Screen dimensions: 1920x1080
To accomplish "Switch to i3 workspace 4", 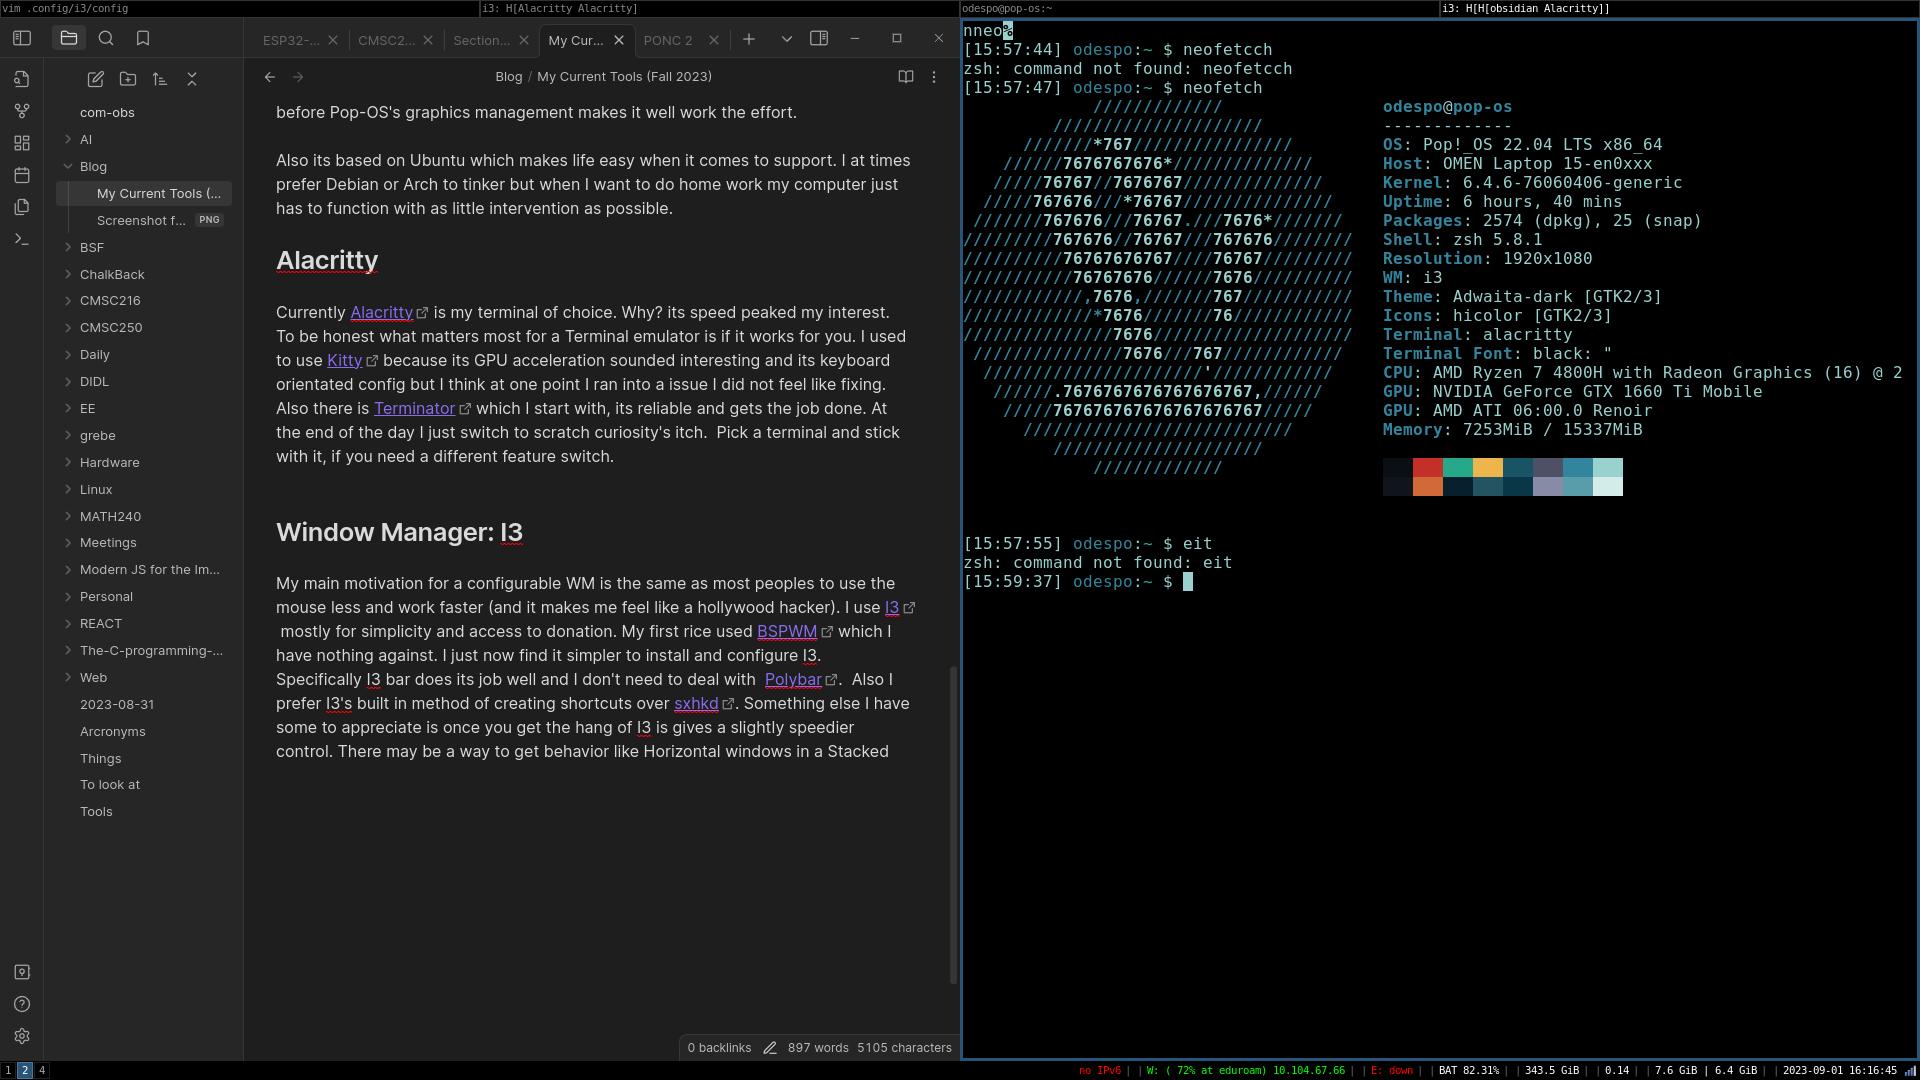I will point(42,1070).
